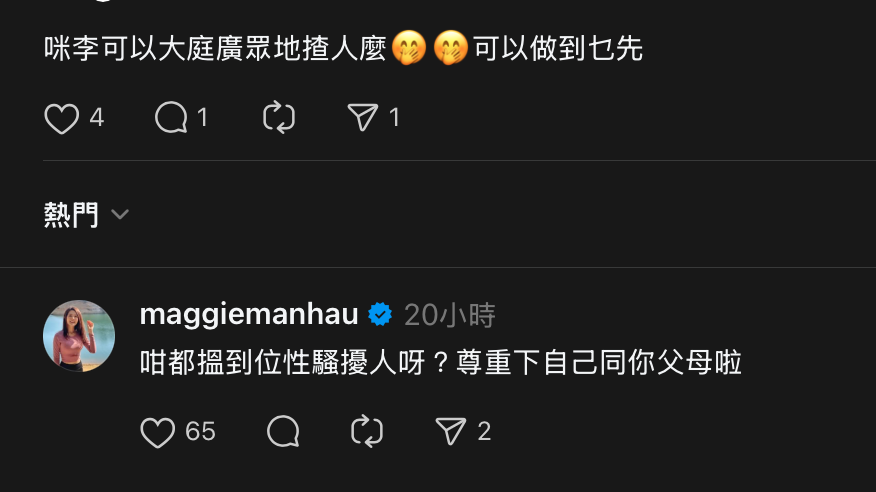
Task: Click the 20小時 timestamp
Action: tap(450, 315)
